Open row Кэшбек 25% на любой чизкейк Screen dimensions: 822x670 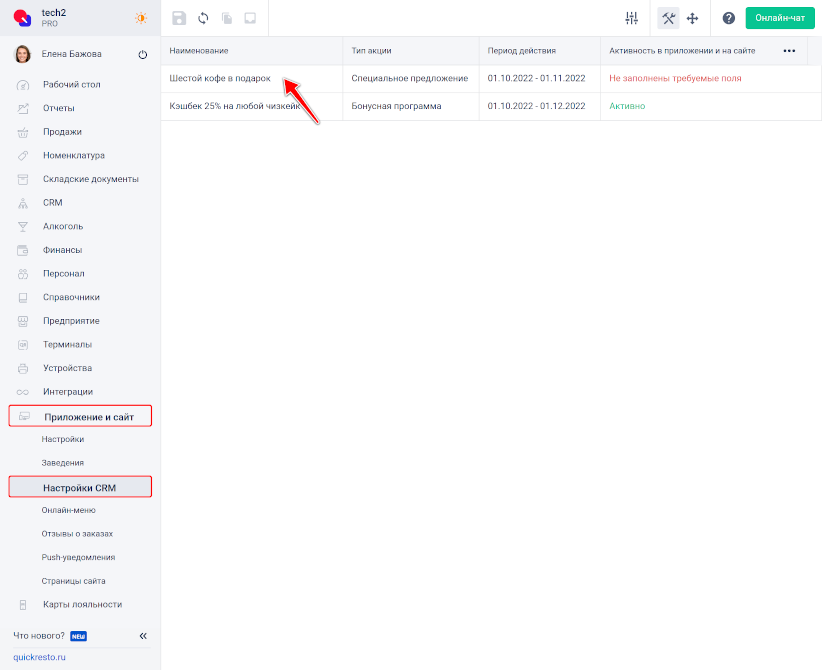pos(235,106)
